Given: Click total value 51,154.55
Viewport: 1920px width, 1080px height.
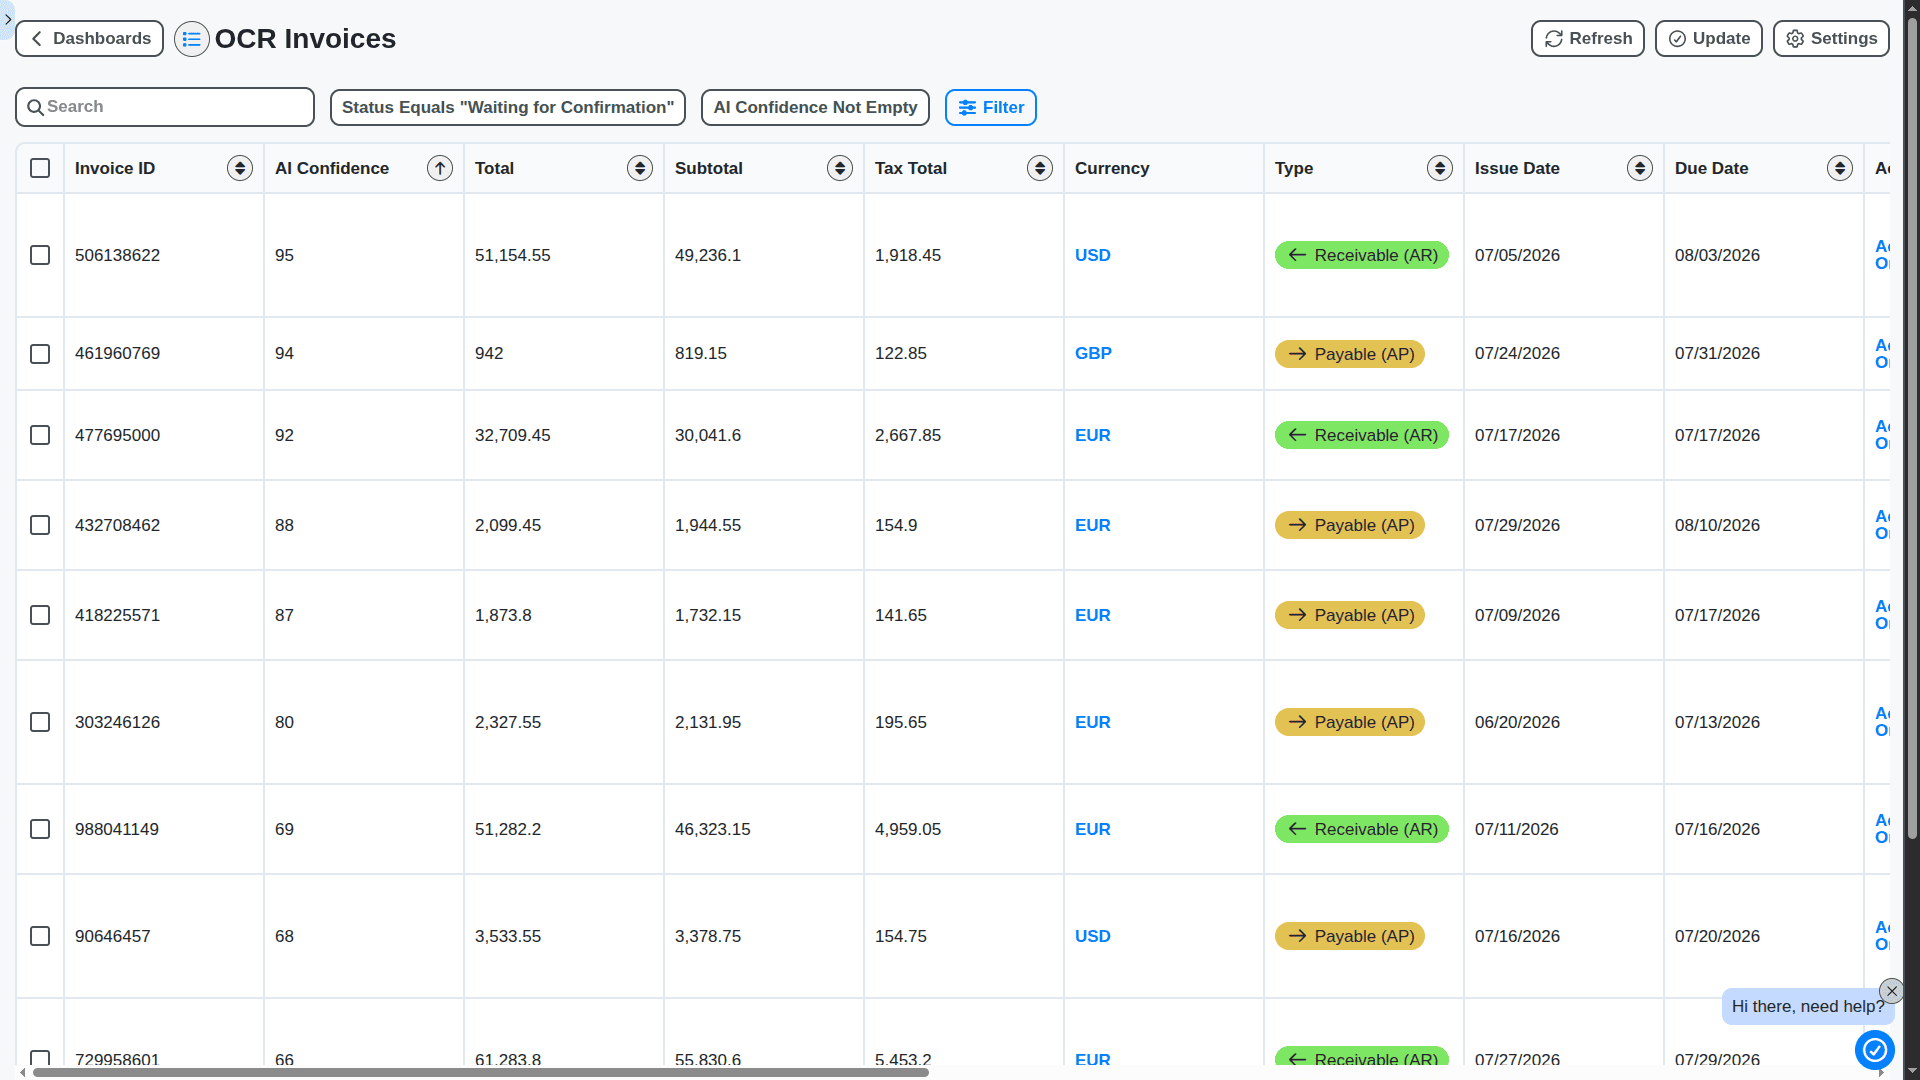Looking at the screenshot, I should [x=512, y=255].
